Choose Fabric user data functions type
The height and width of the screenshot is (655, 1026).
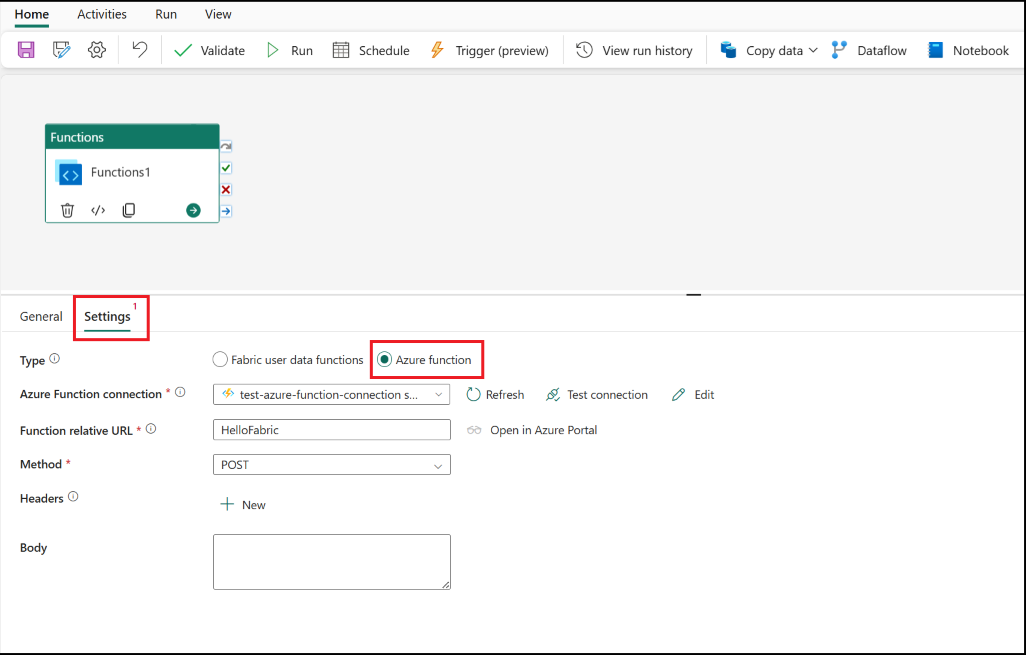click(x=220, y=359)
